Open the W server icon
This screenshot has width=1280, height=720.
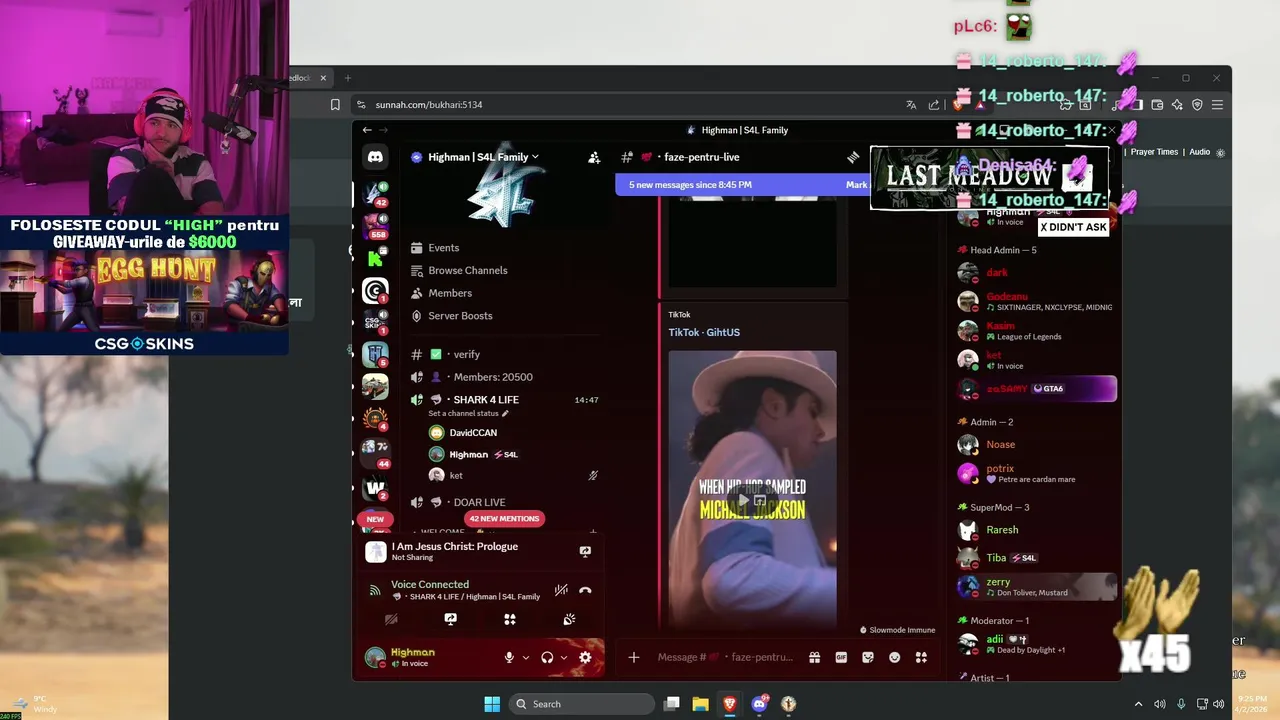[x=375, y=488]
